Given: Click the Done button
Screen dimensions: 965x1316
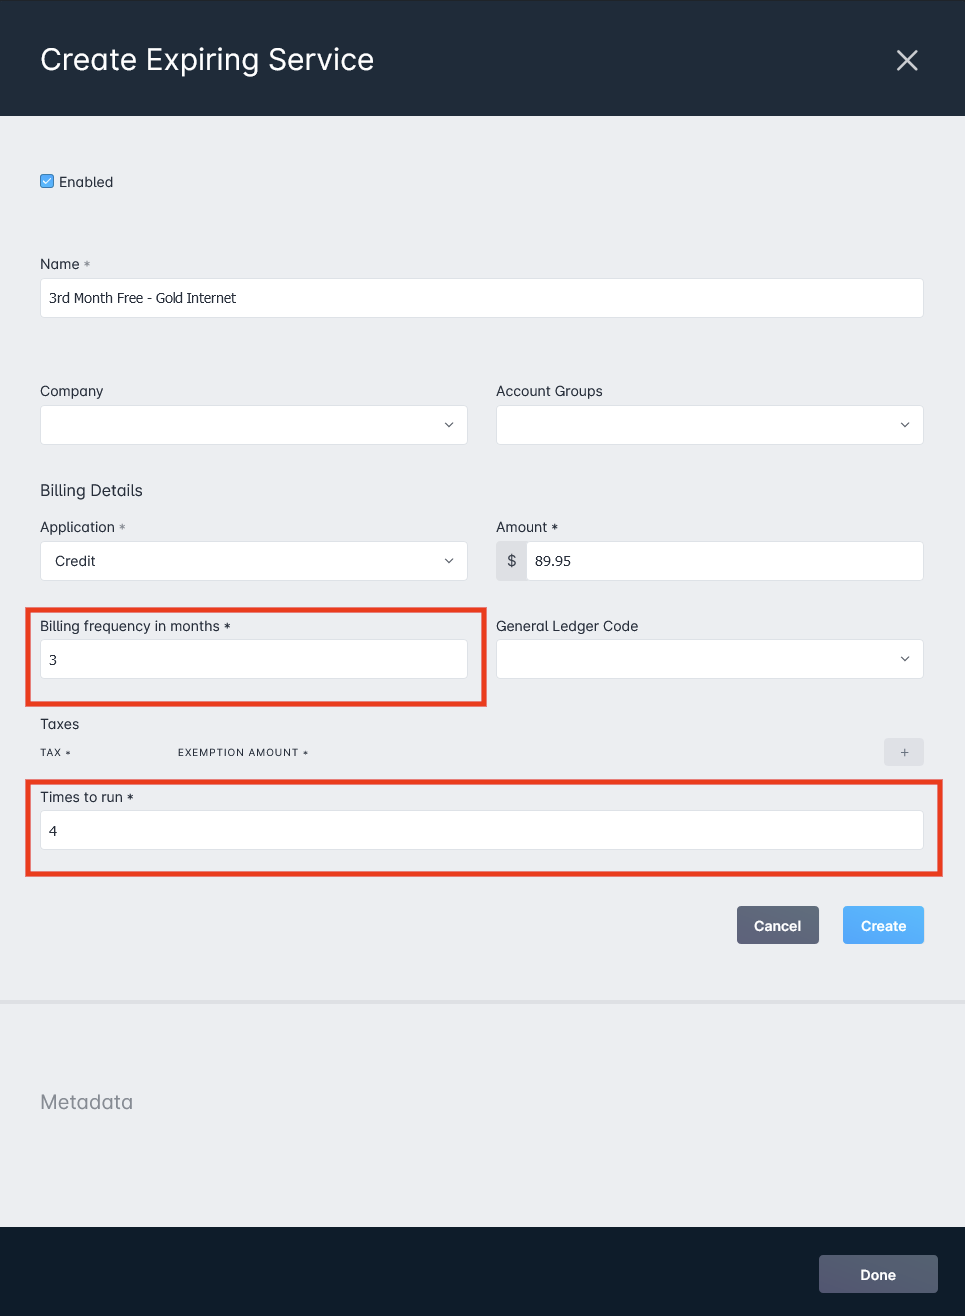Looking at the screenshot, I should click(x=878, y=1274).
